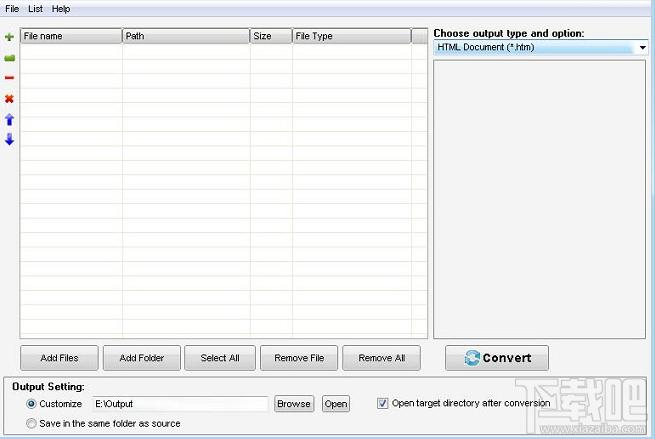Open the Help menu

(61, 9)
